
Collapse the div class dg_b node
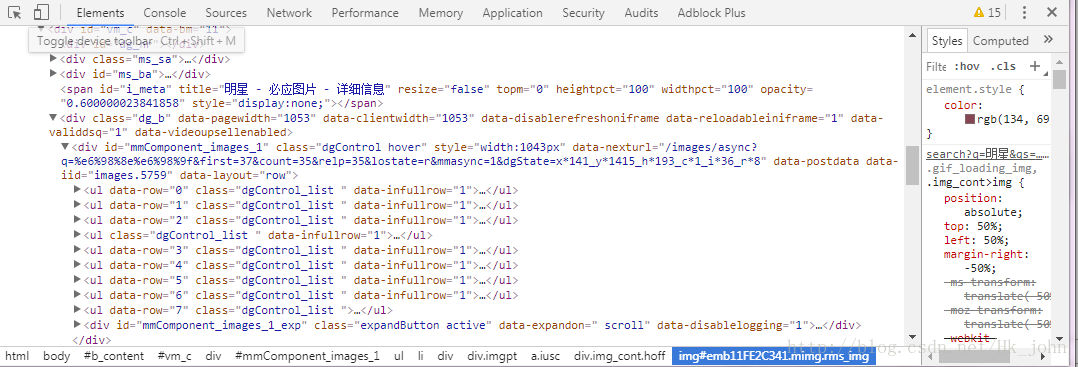[54, 118]
